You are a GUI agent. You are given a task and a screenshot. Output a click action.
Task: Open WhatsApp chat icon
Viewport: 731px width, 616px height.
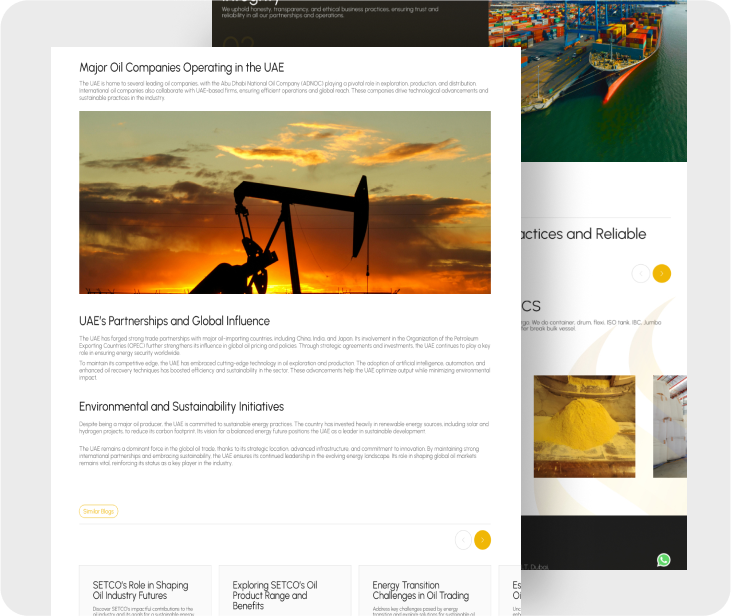point(664,560)
